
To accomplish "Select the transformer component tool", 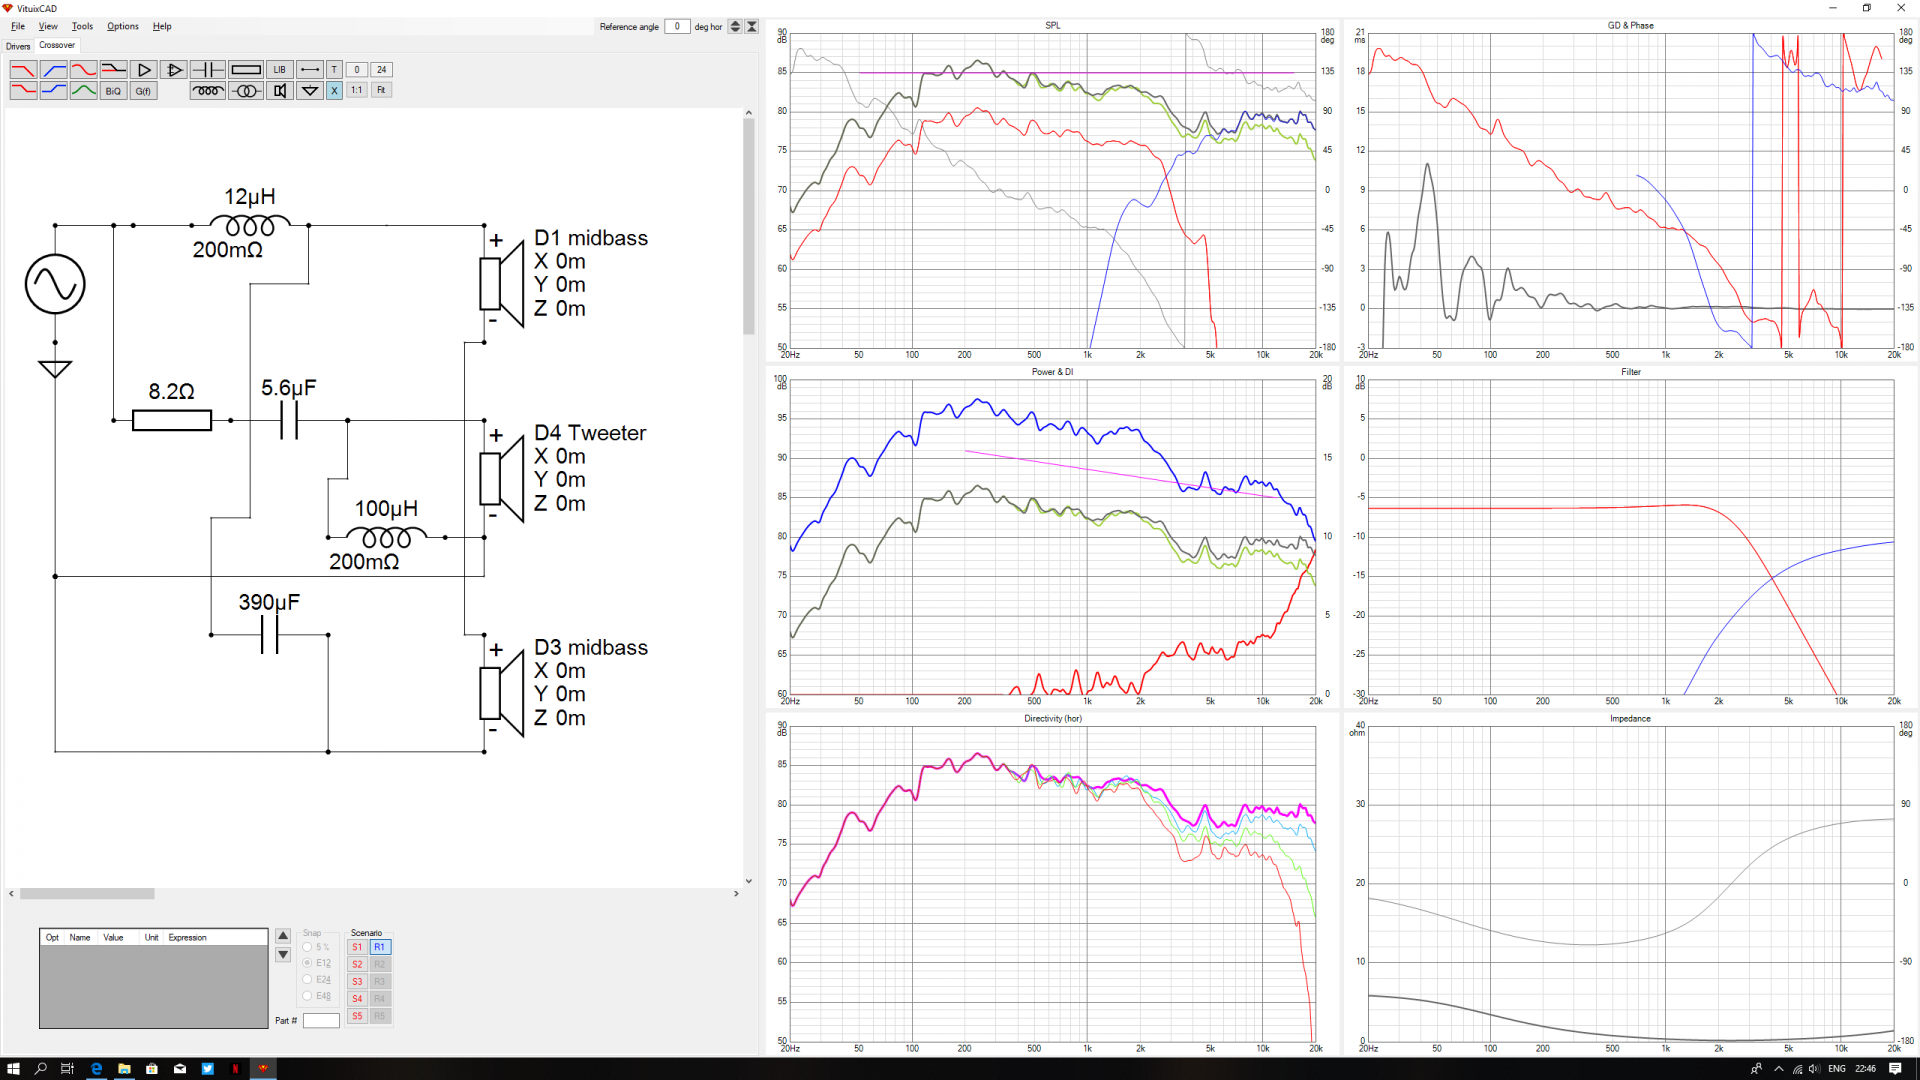I will click(245, 91).
